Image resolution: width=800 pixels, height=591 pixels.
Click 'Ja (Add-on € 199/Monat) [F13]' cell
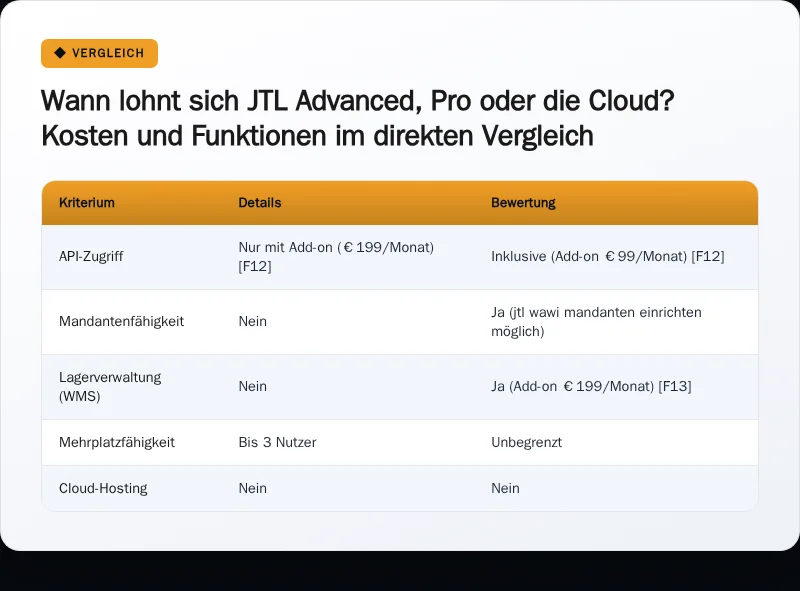pyautogui.click(x=591, y=386)
